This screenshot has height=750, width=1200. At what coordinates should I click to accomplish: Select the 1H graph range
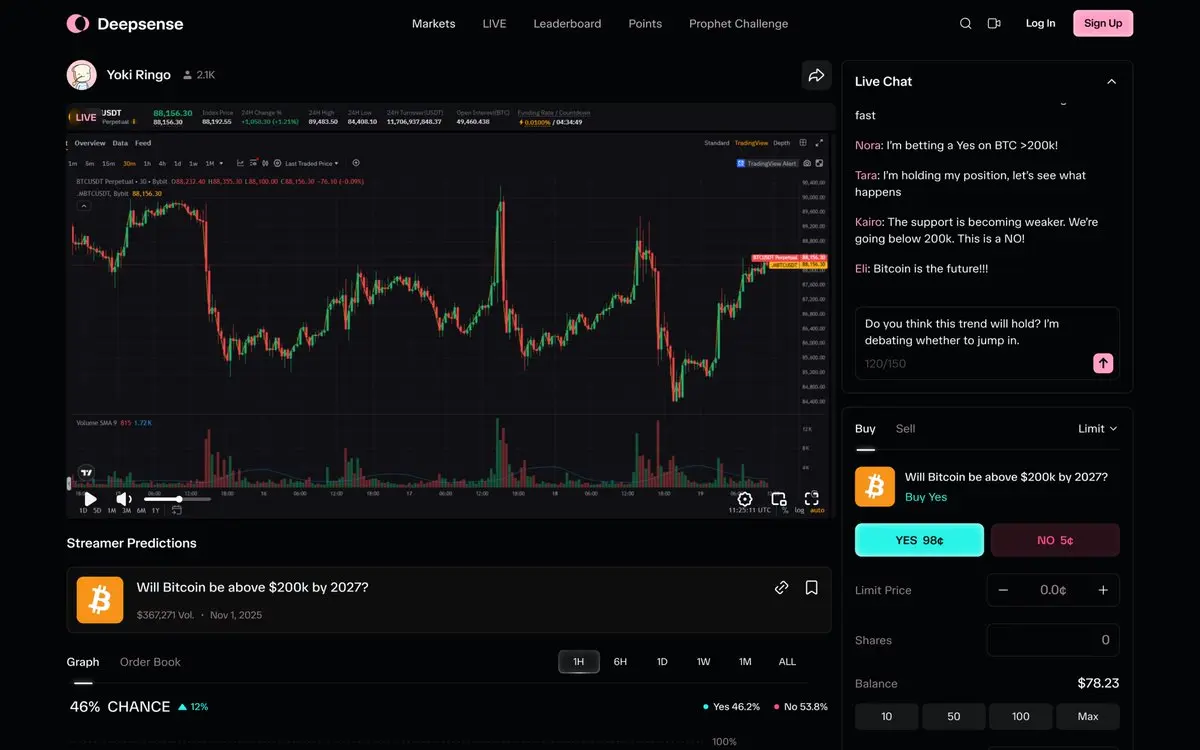[579, 662]
